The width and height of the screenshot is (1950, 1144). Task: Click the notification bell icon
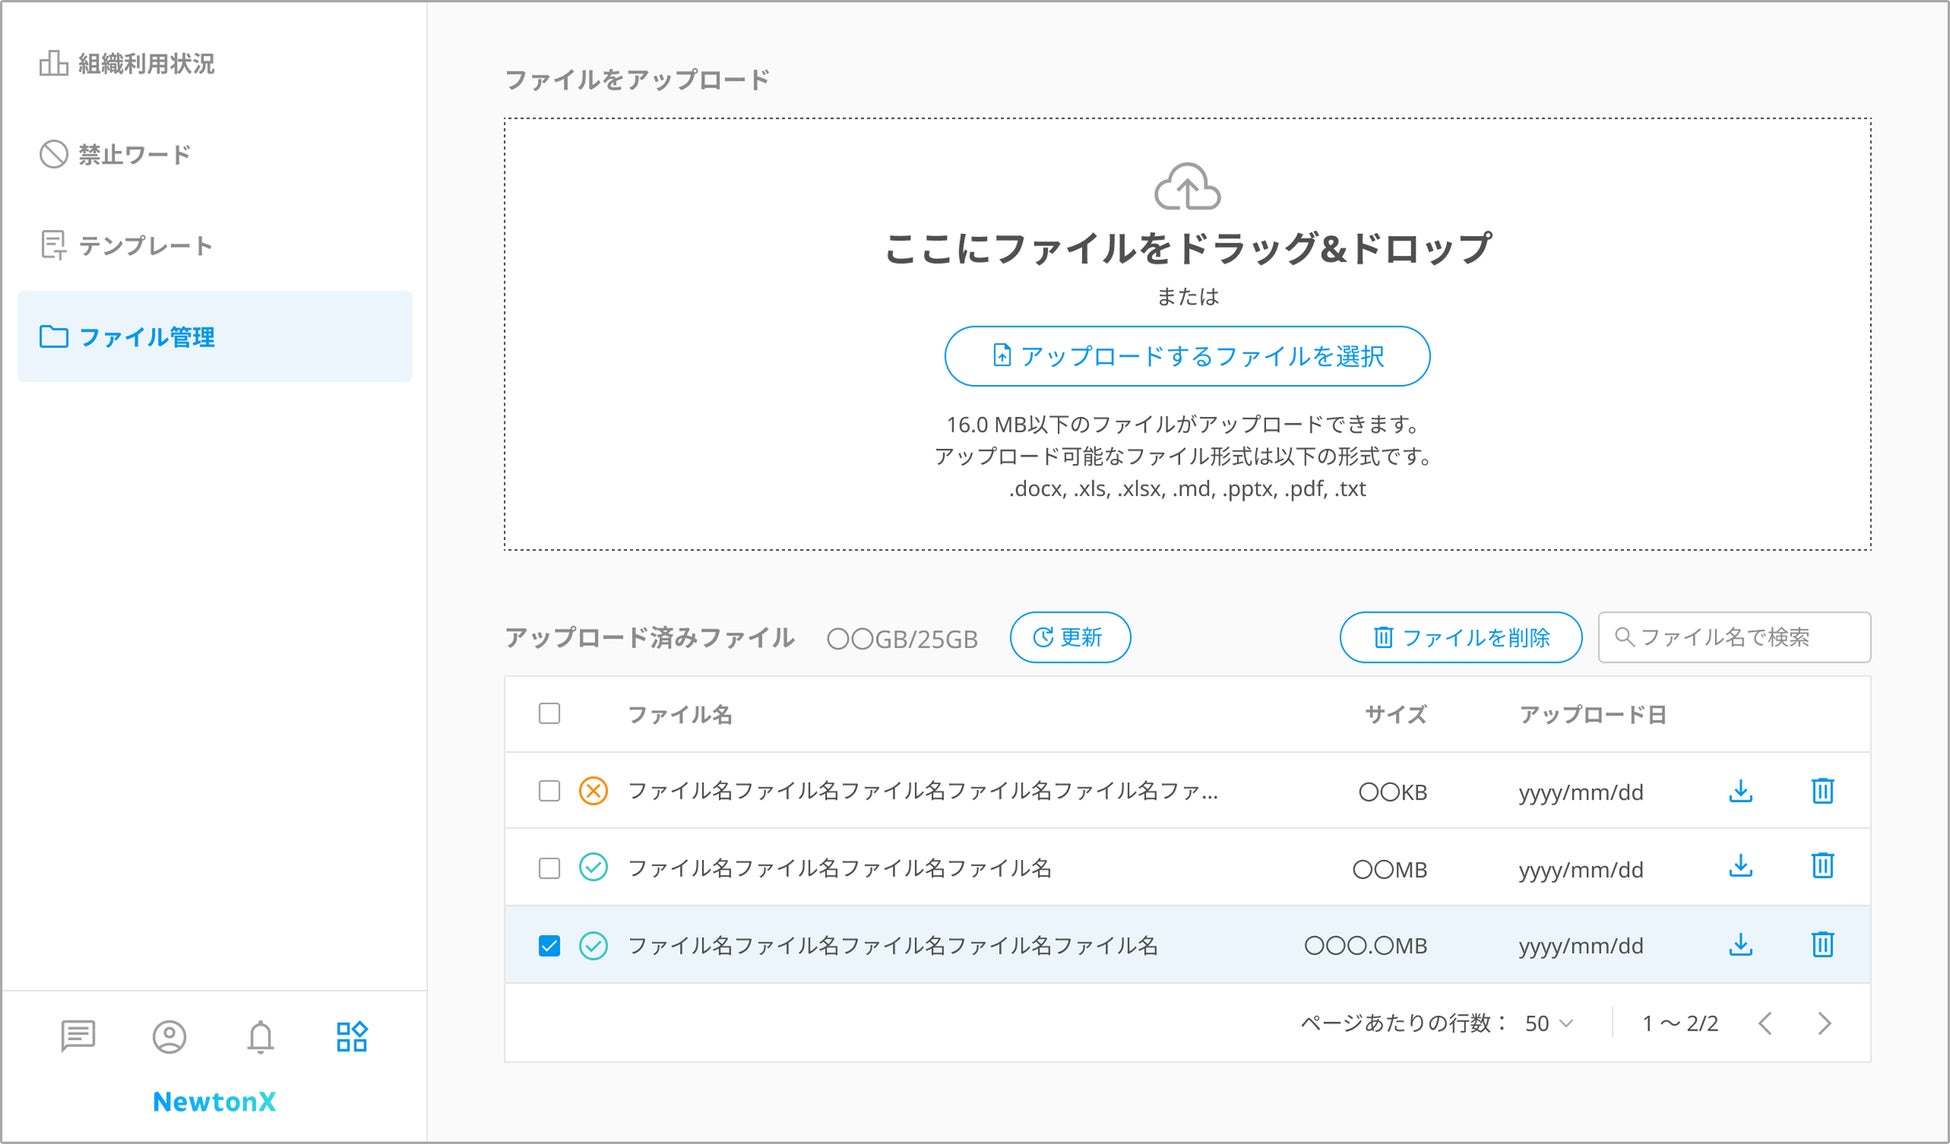point(260,1036)
